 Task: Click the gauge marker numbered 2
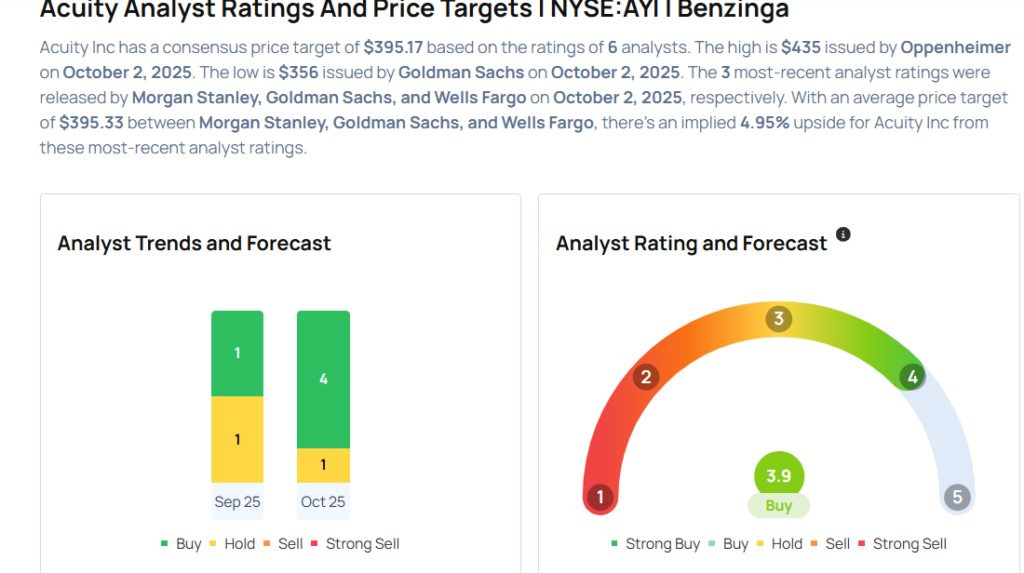point(646,377)
